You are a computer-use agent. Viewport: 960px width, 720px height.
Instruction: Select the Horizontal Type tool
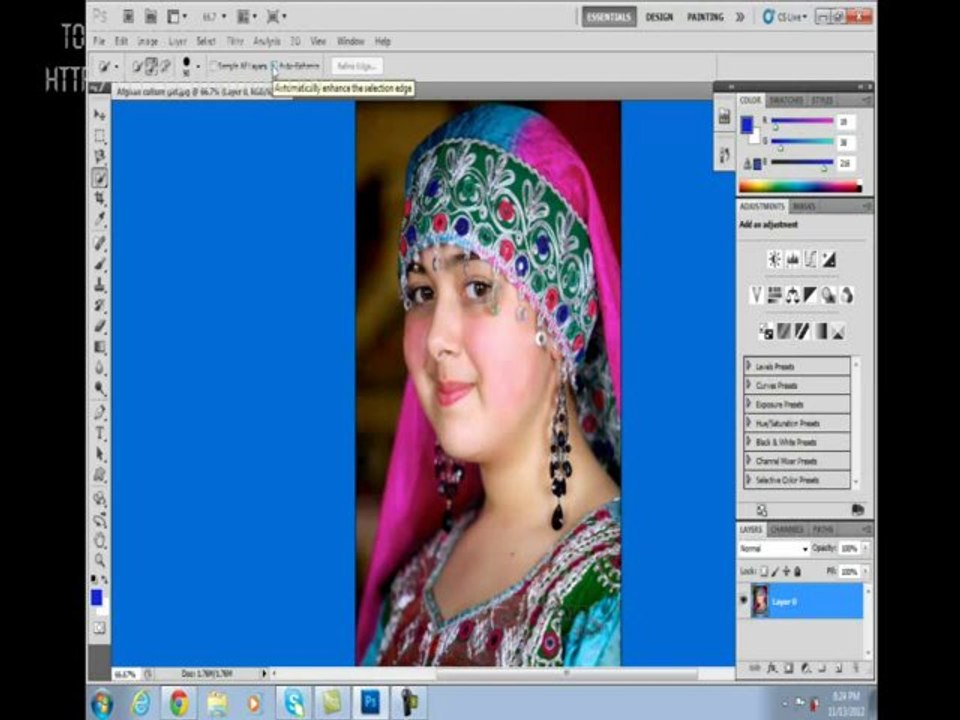99,433
